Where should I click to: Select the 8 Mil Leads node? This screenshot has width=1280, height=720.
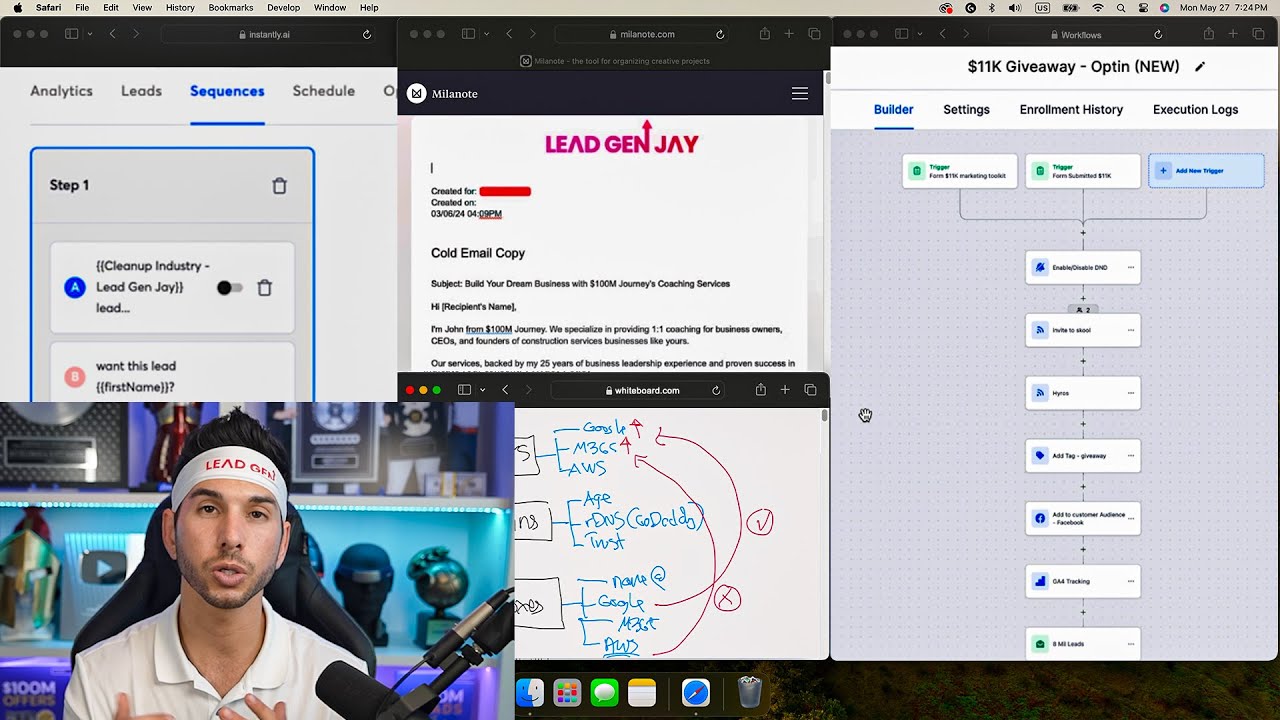click(x=1083, y=643)
